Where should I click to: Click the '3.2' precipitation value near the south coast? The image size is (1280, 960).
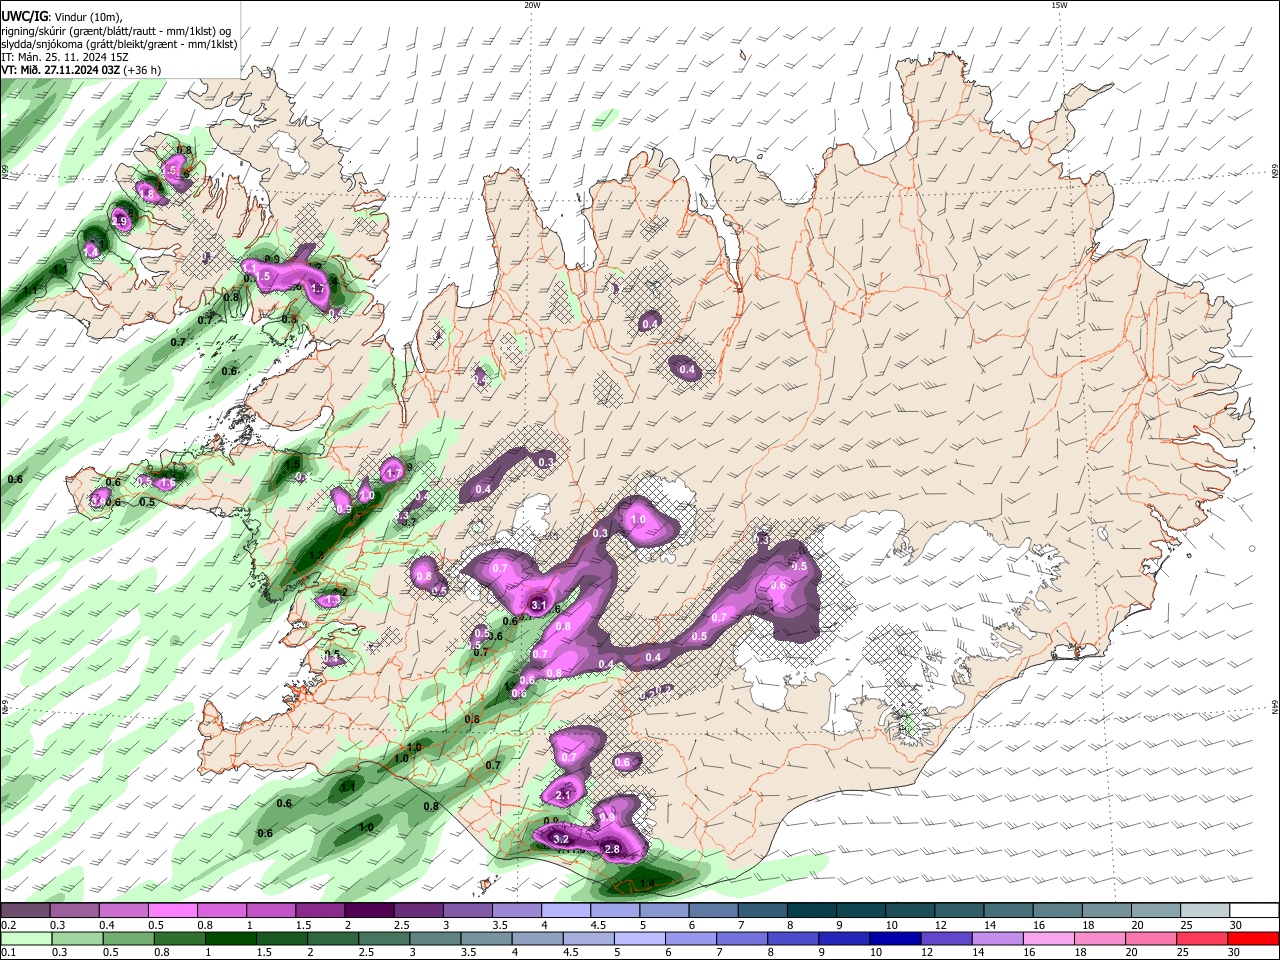[x=561, y=839]
